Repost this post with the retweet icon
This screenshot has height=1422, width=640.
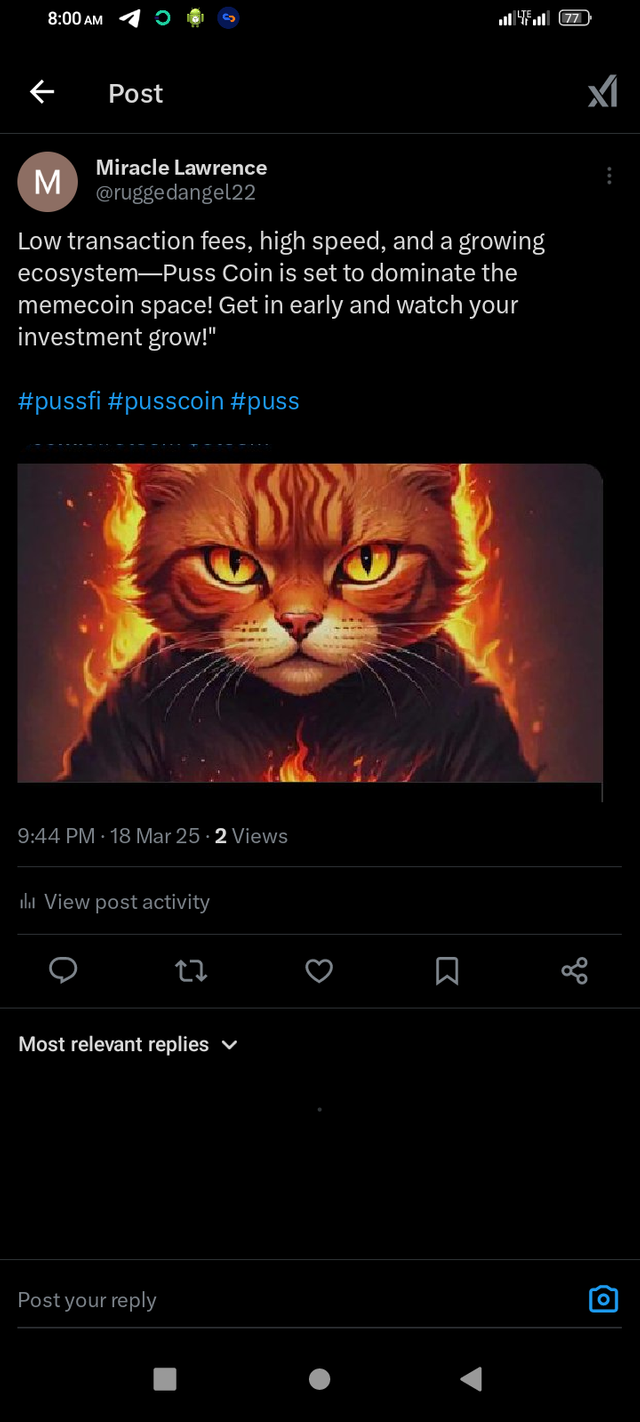(x=191, y=970)
